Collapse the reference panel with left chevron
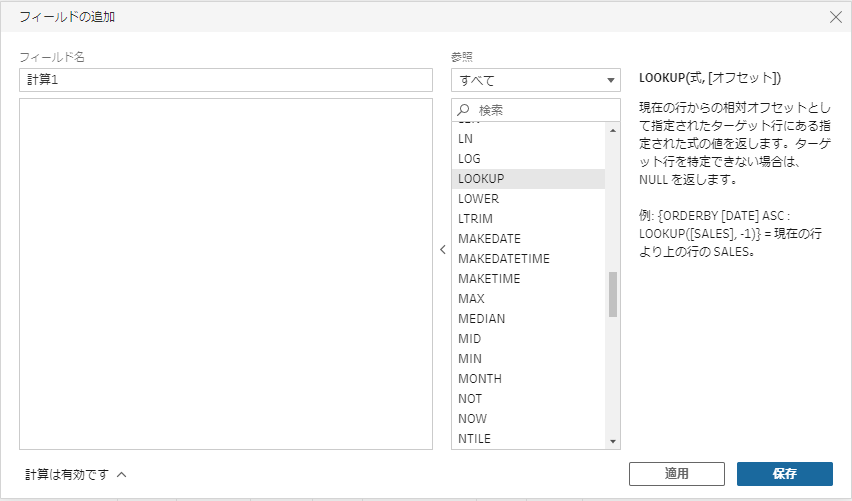The height and width of the screenshot is (501, 852). pos(443,249)
